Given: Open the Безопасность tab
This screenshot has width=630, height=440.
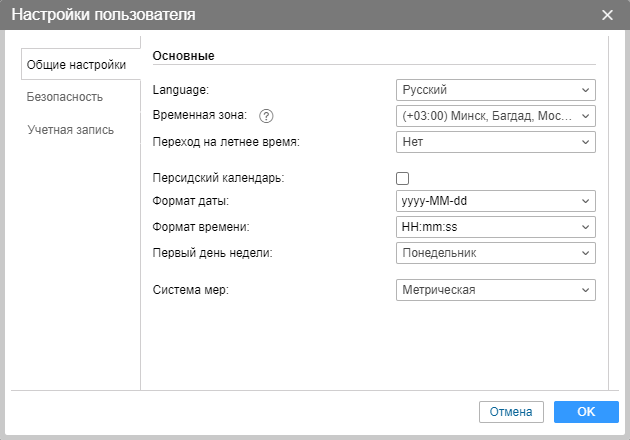Looking at the screenshot, I should pyautogui.click(x=65, y=97).
